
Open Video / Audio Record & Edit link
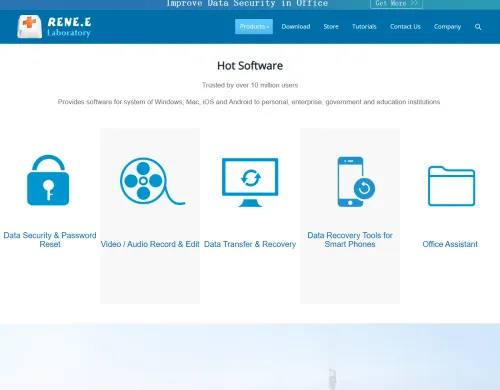[150, 244]
